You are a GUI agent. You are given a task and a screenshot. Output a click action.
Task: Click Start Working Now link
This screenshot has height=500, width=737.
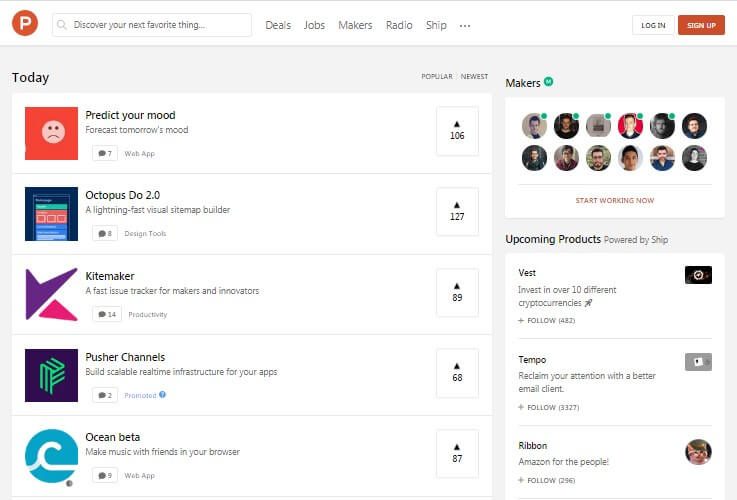point(615,200)
